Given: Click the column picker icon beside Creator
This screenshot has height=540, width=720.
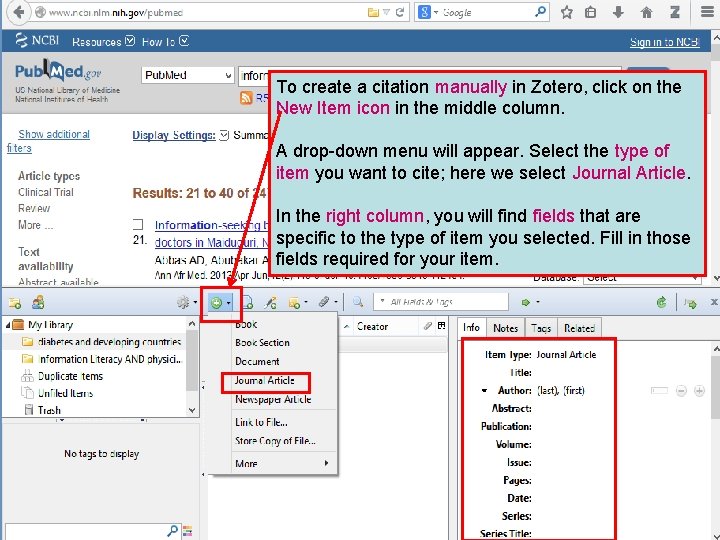Looking at the screenshot, I should (442, 326).
